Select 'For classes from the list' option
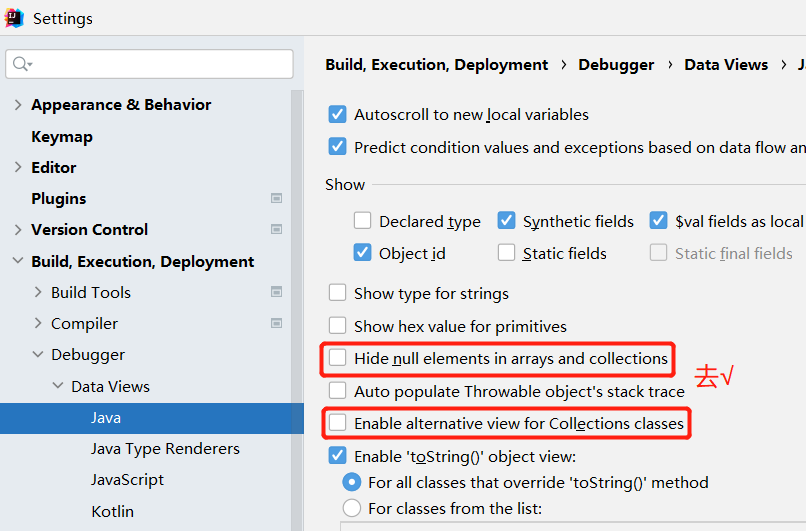 point(352,508)
